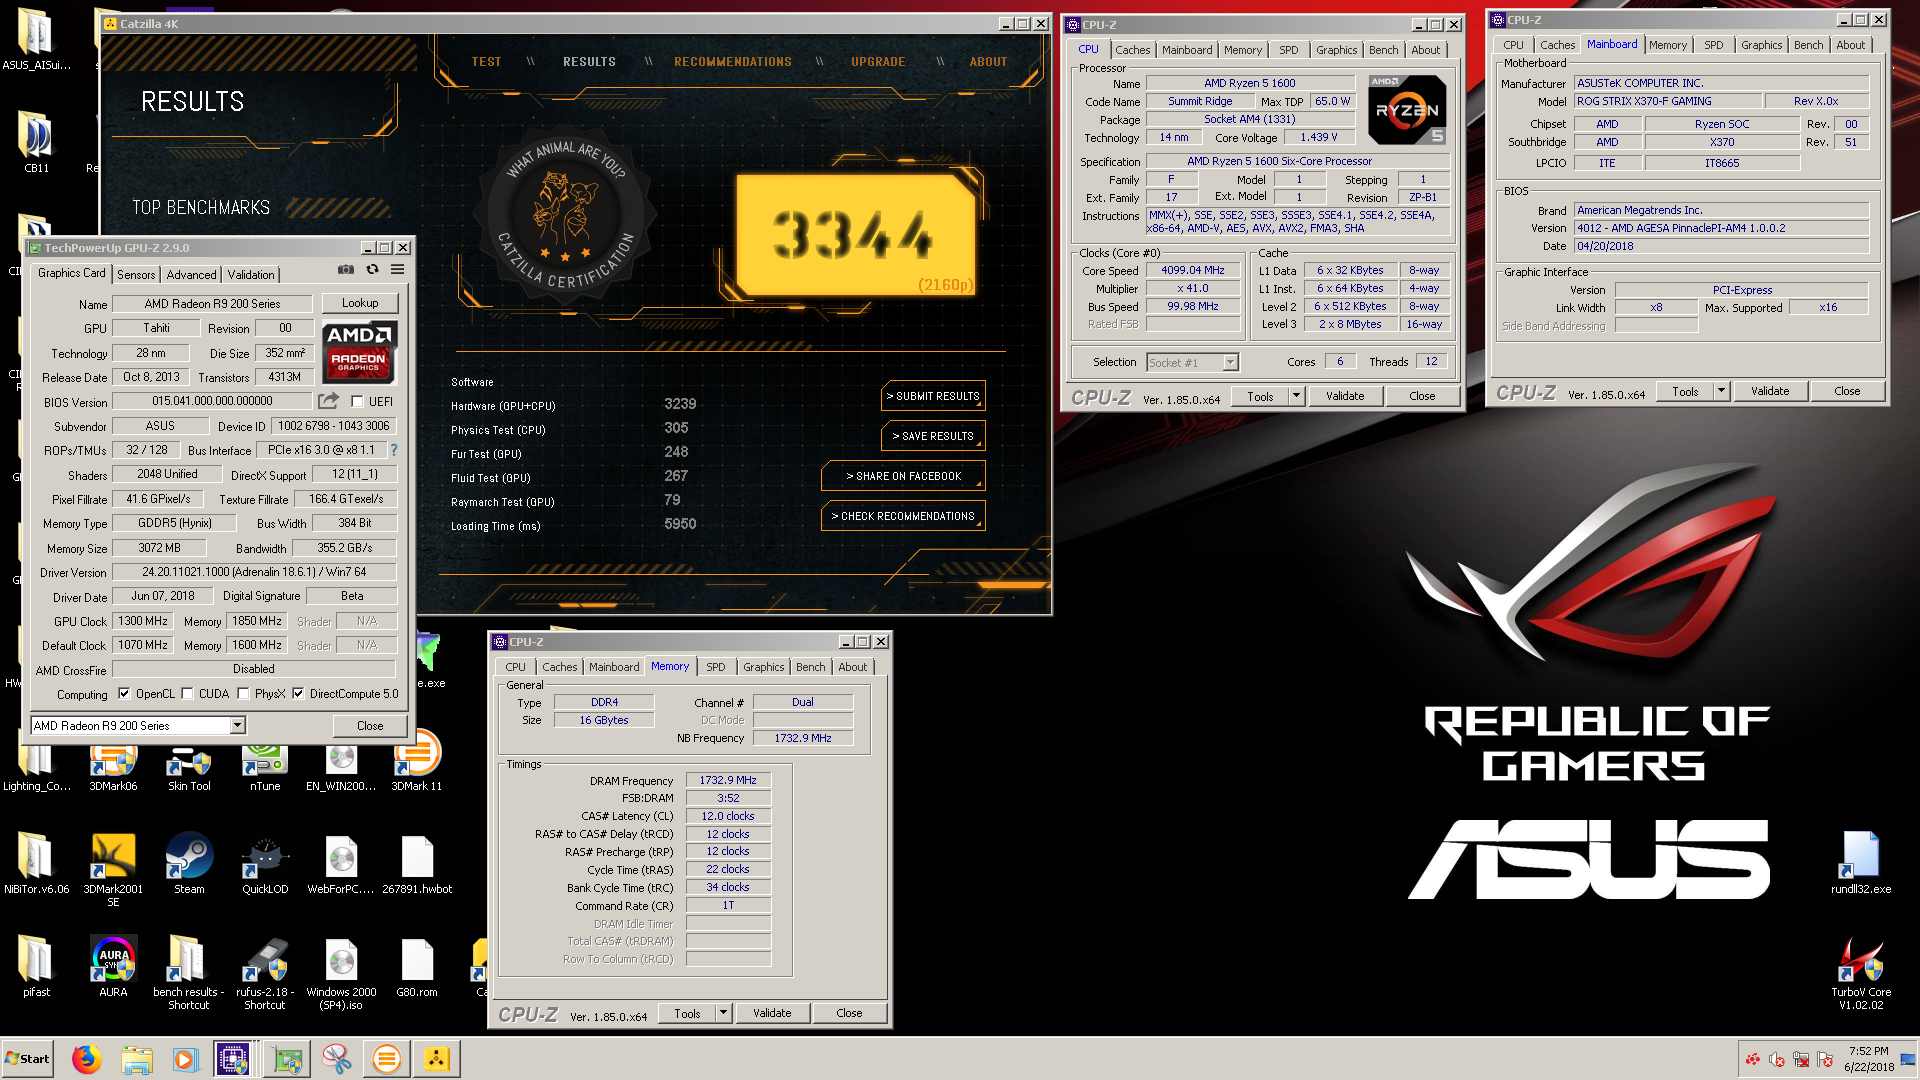Click the SUBMIT RESULTS button
This screenshot has width=1920, height=1080.
[933, 396]
